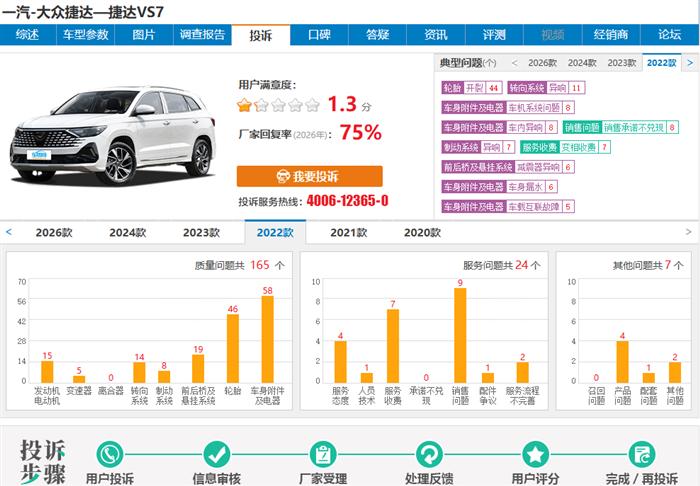This screenshot has width=700, height=486.
Task: Open the 口碑 navigation tab
Action: point(318,35)
